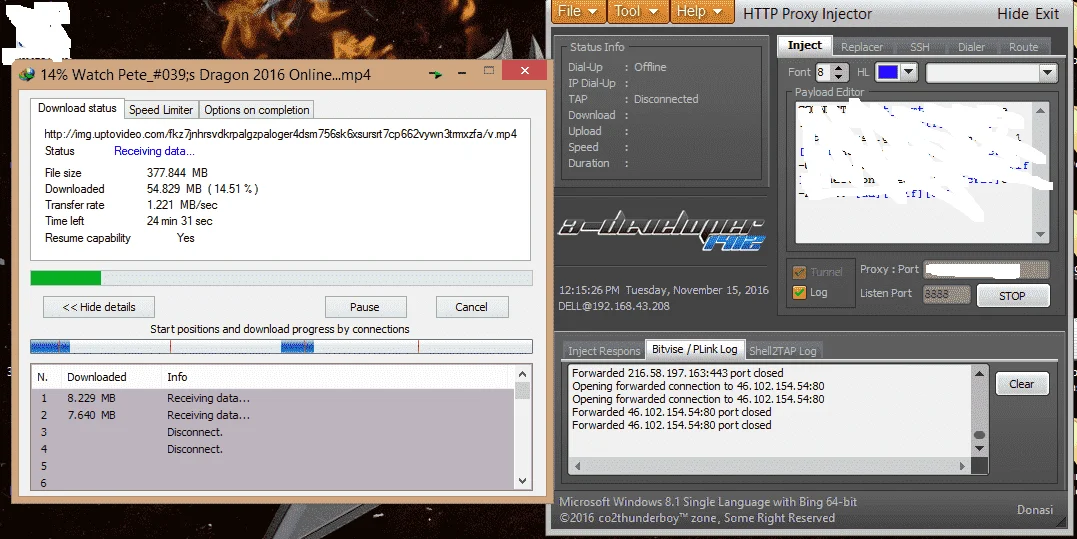This screenshot has width=1077, height=539.
Task: Click the download URL text
Action: (x=280, y=134)
